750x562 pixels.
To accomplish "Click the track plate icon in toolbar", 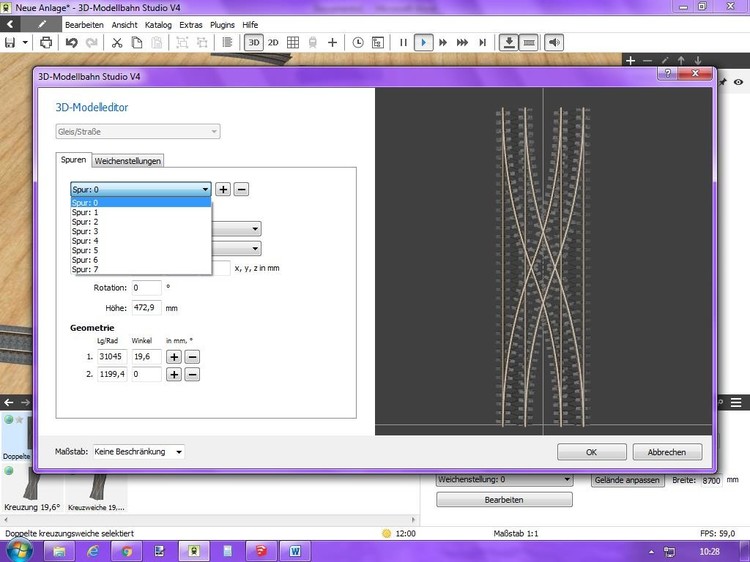I will (x=529, y=43).
